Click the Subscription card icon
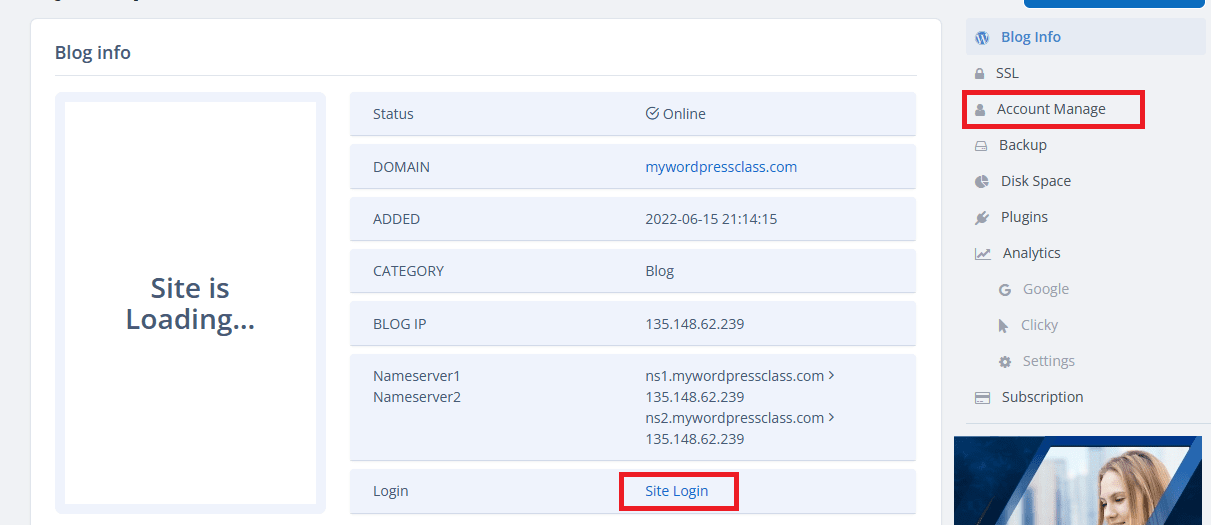 pyautogui.click(x=983, y=397)
